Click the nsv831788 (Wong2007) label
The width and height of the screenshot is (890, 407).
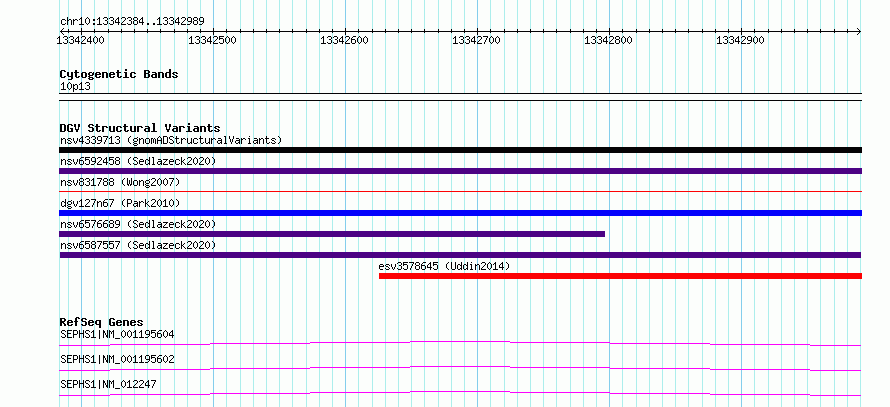pos(120,182)
